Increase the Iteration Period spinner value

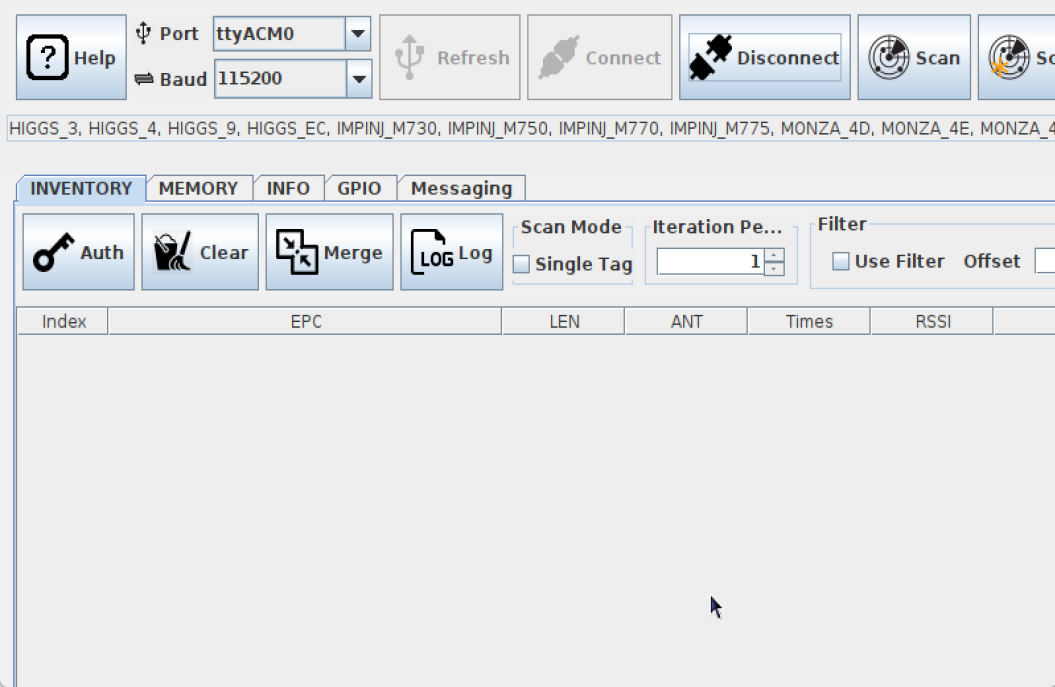[x=774, y=255]
